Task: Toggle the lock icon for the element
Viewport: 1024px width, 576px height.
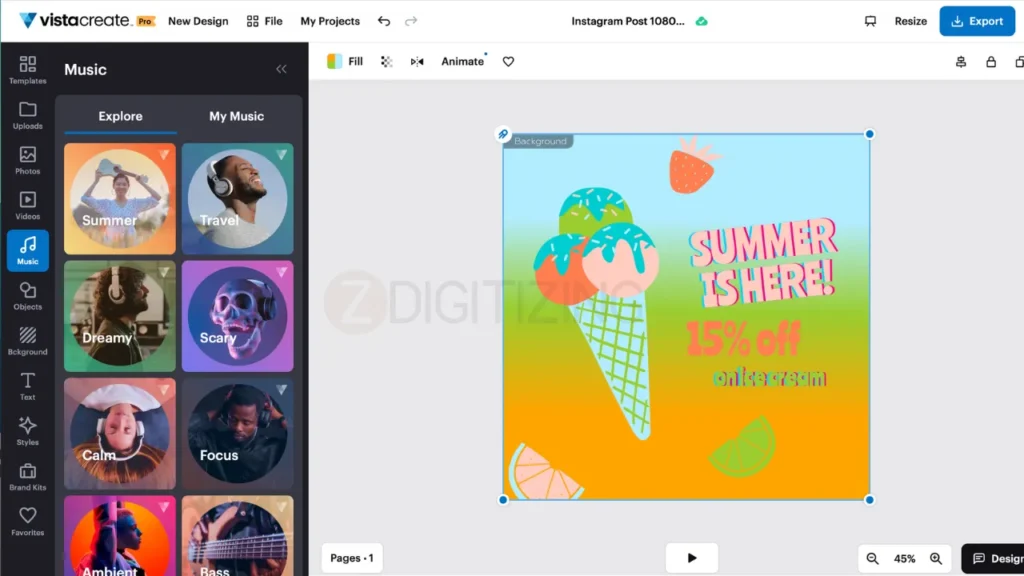Action: coord(991,62)
